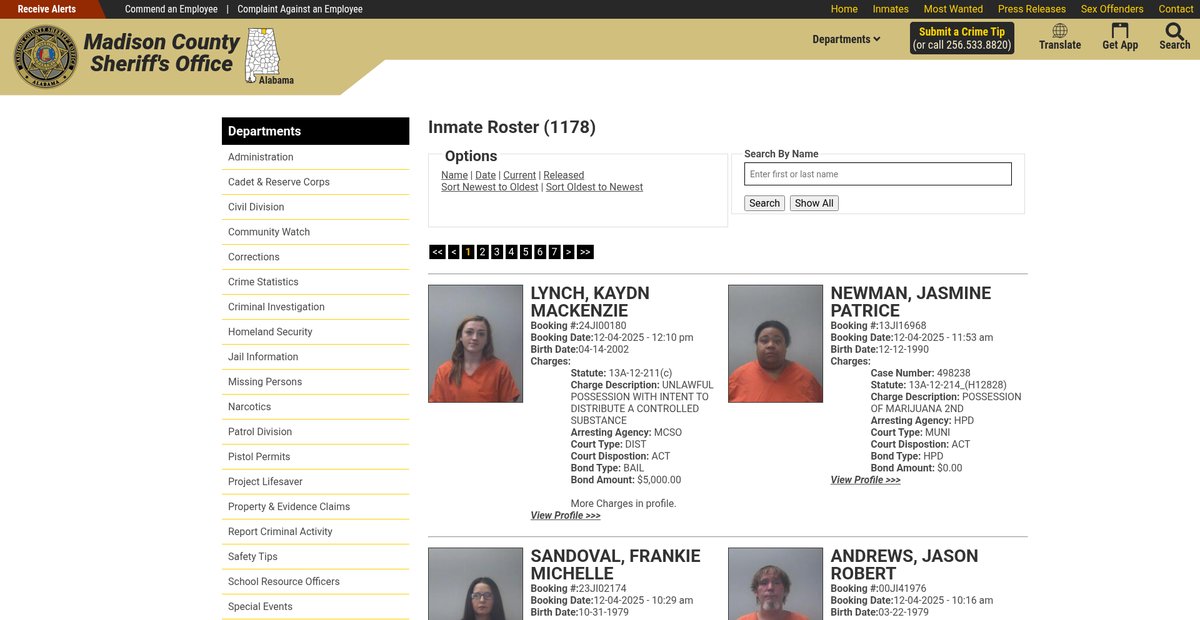Open Commend an Employee link
The height and width of the screenshot is (620, 1200).
pos(171,9)
